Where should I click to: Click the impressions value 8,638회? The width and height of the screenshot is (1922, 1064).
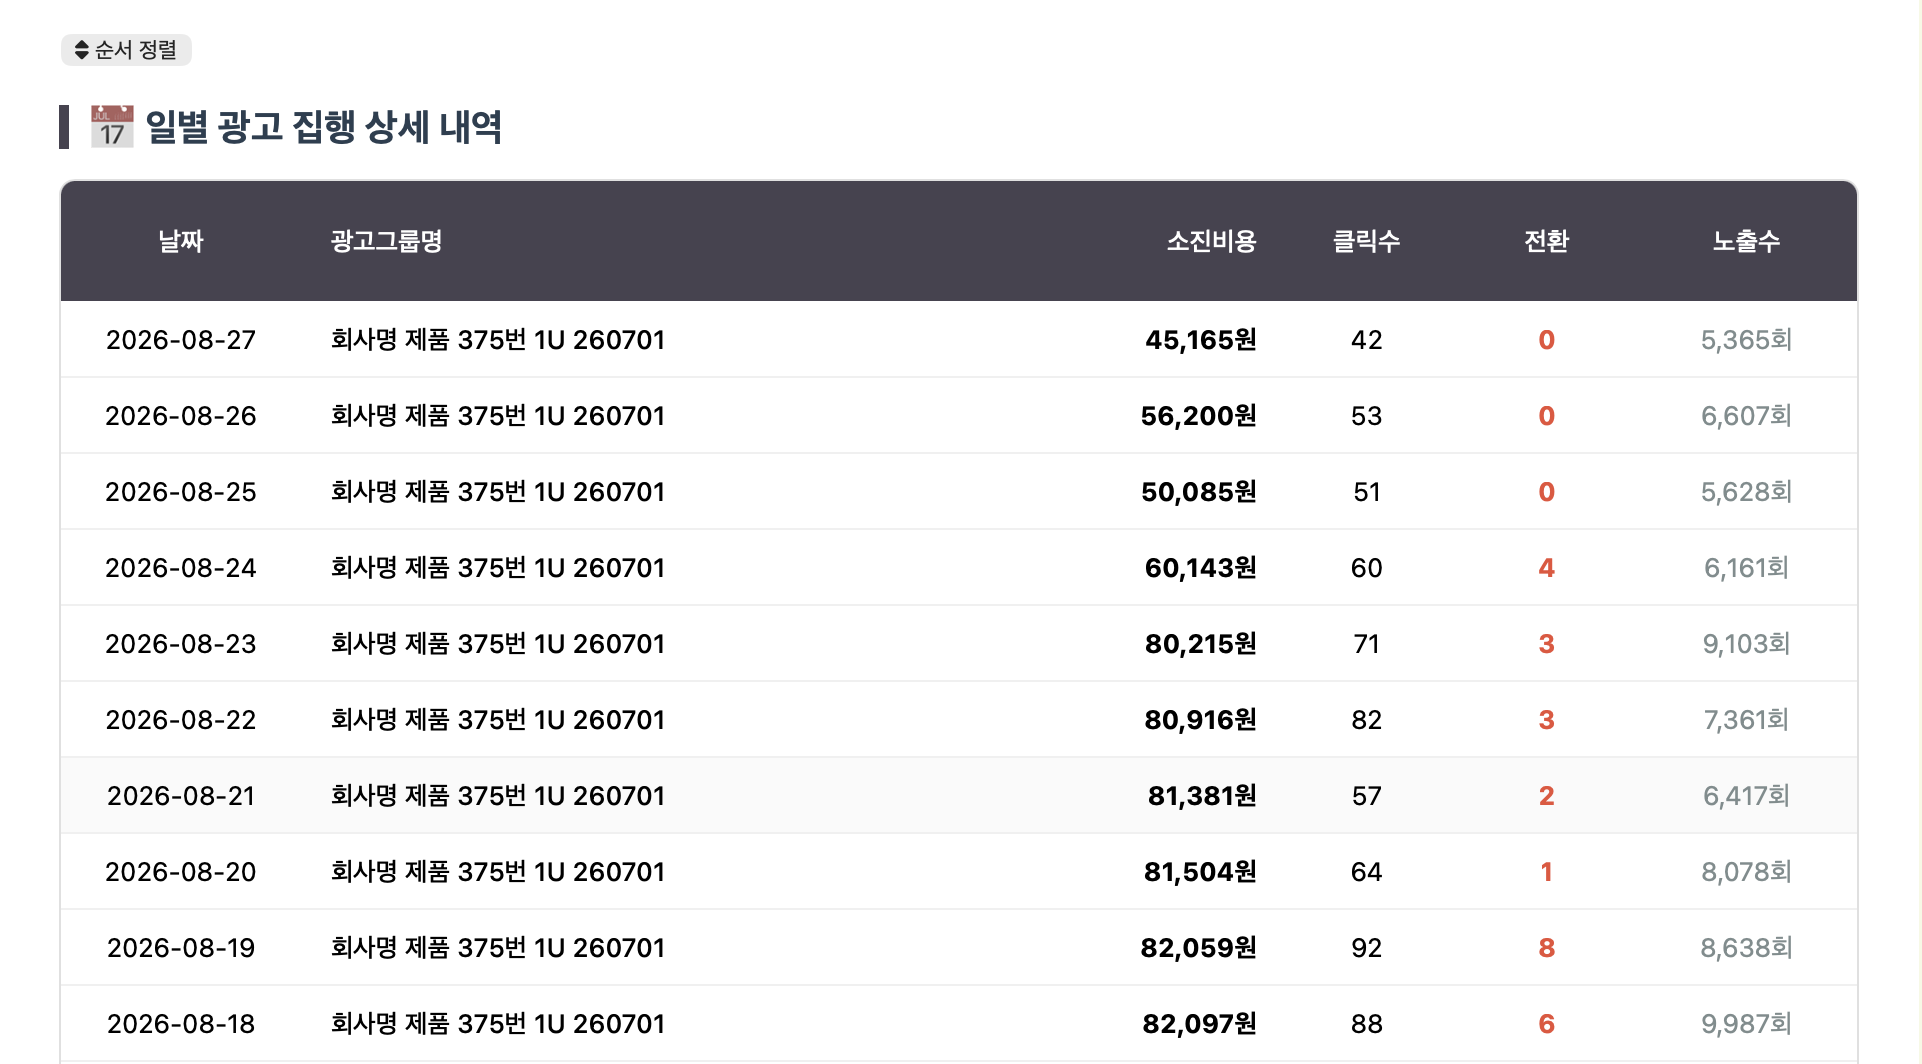point(1746,948)
